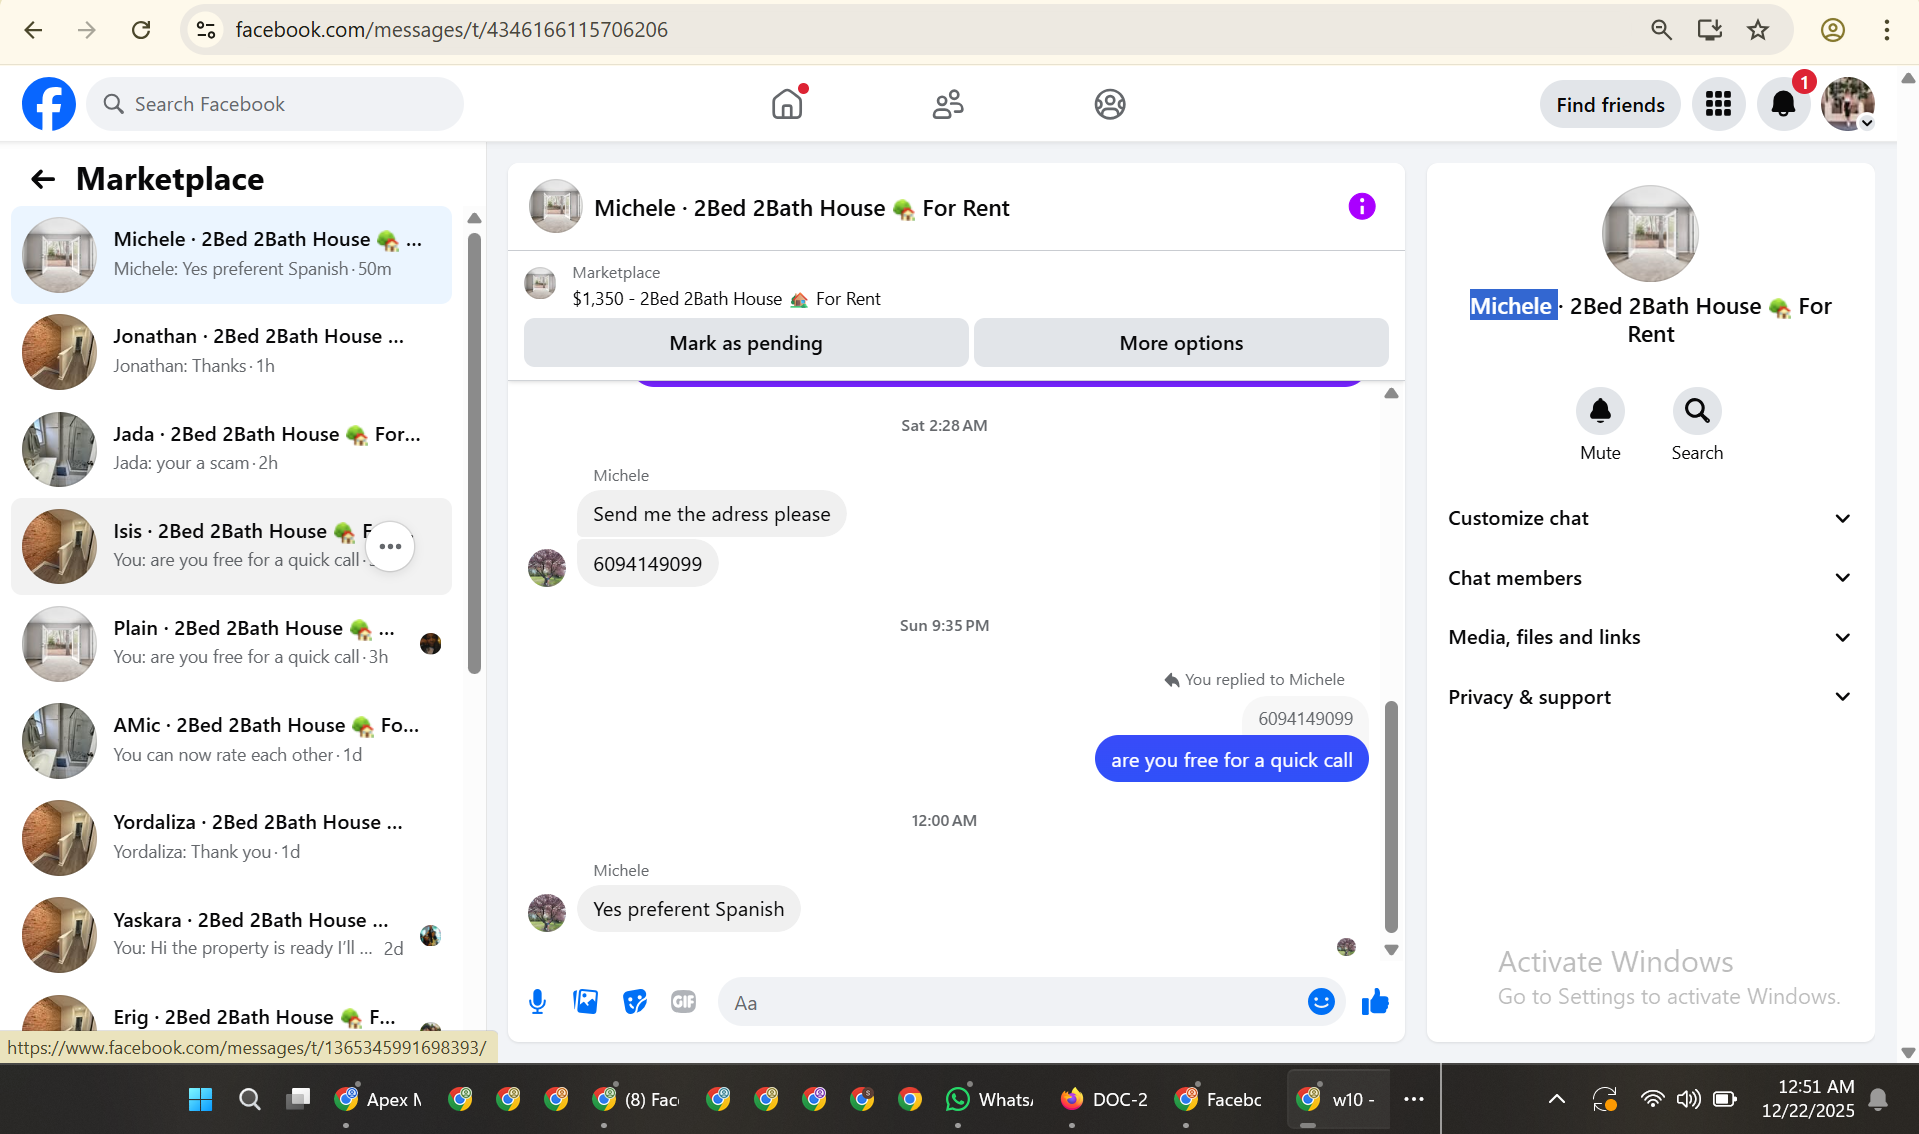1919x1134 pixels.
Task: Reload the page with the browser refresh icon
Action: (141, 30)
